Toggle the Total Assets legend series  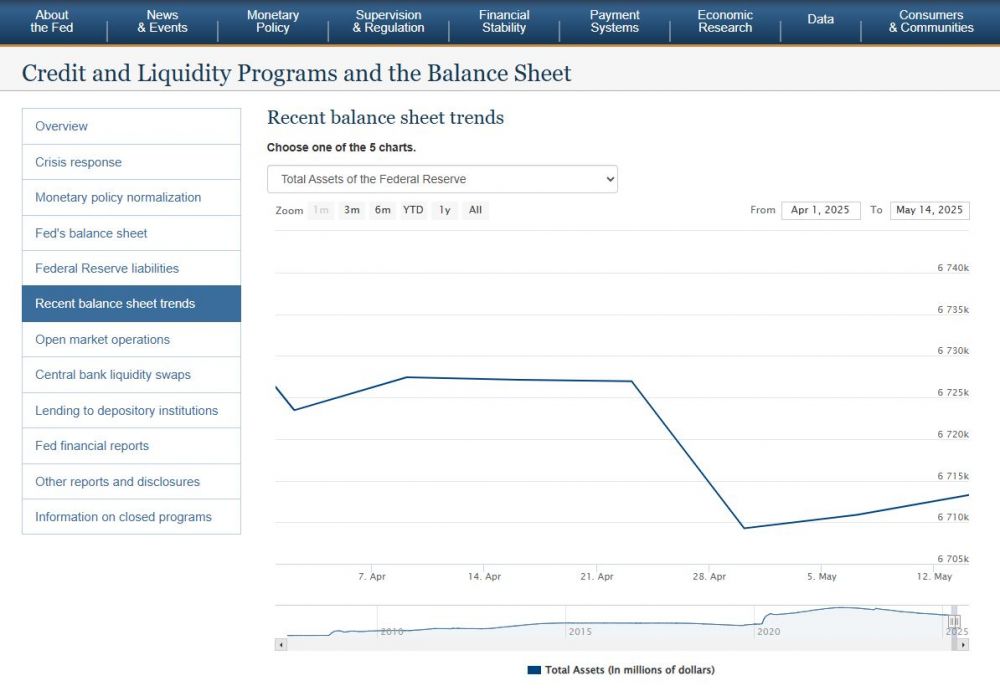(621, 670)
